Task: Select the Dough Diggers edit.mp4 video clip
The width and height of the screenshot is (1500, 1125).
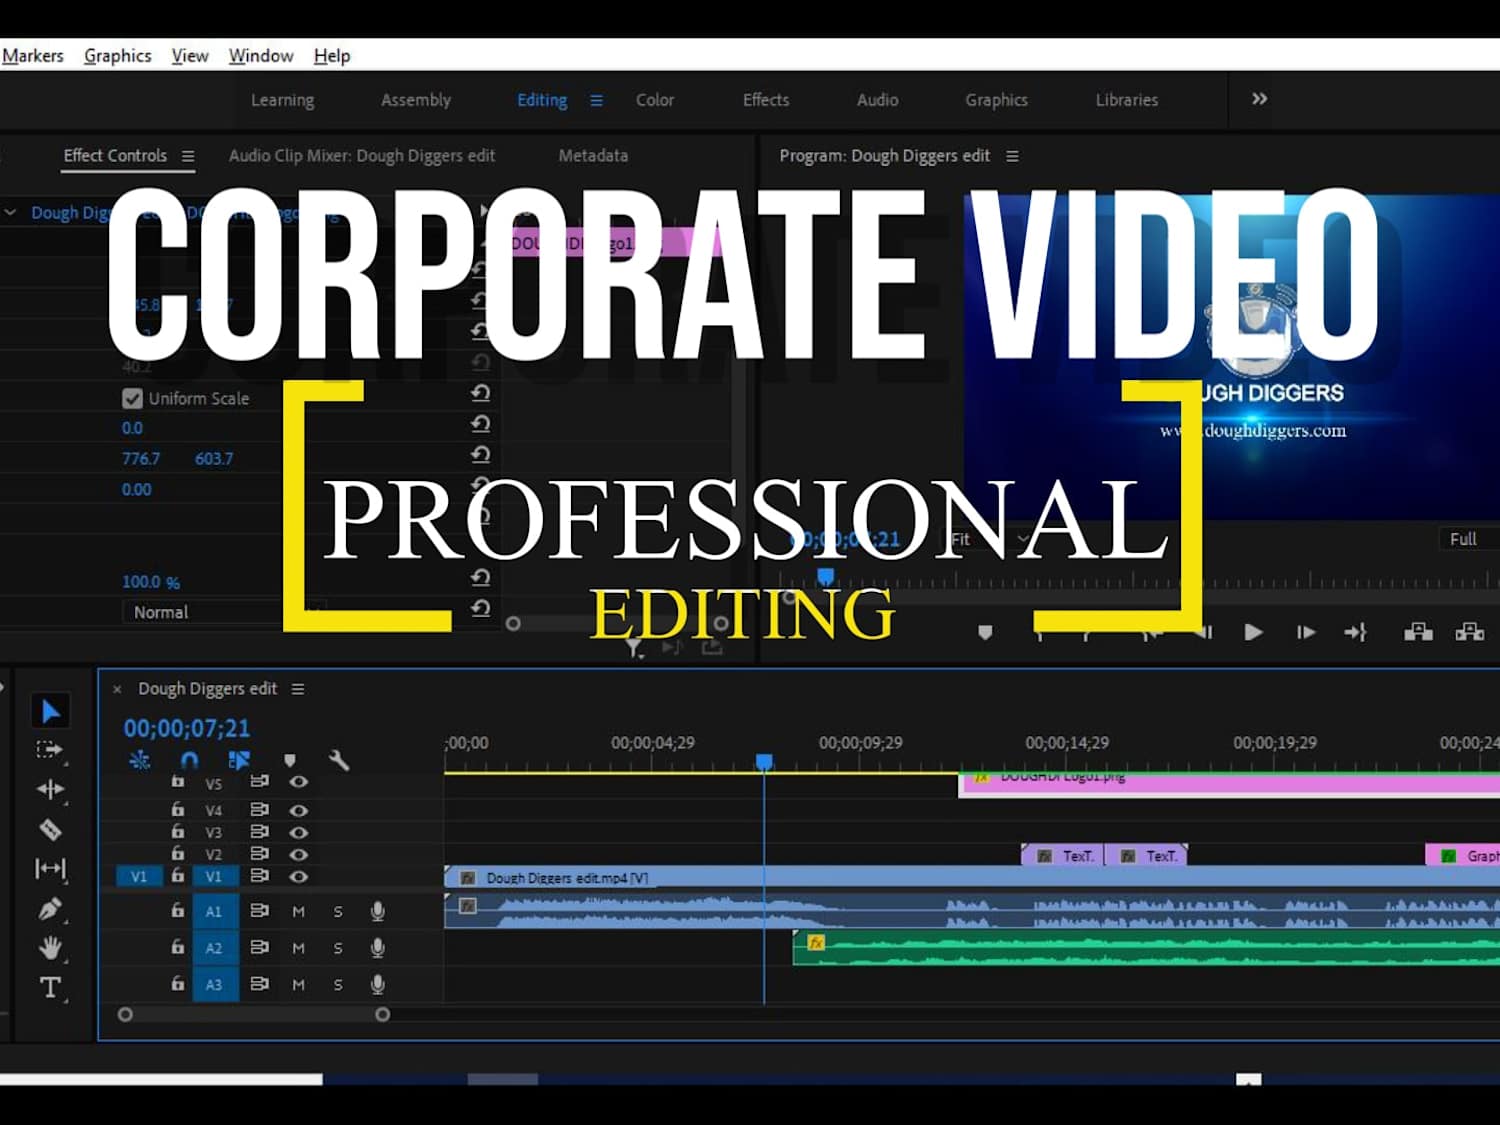Action: click(x=972, y=877)
